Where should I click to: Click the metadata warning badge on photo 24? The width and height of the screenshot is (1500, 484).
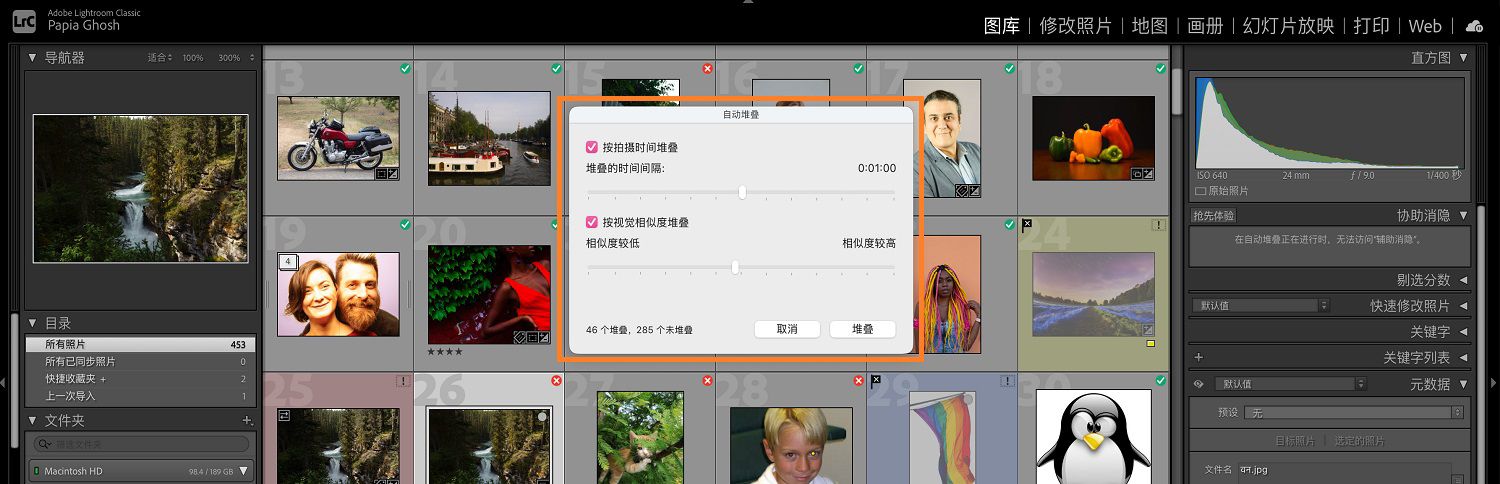[1160, 225]
